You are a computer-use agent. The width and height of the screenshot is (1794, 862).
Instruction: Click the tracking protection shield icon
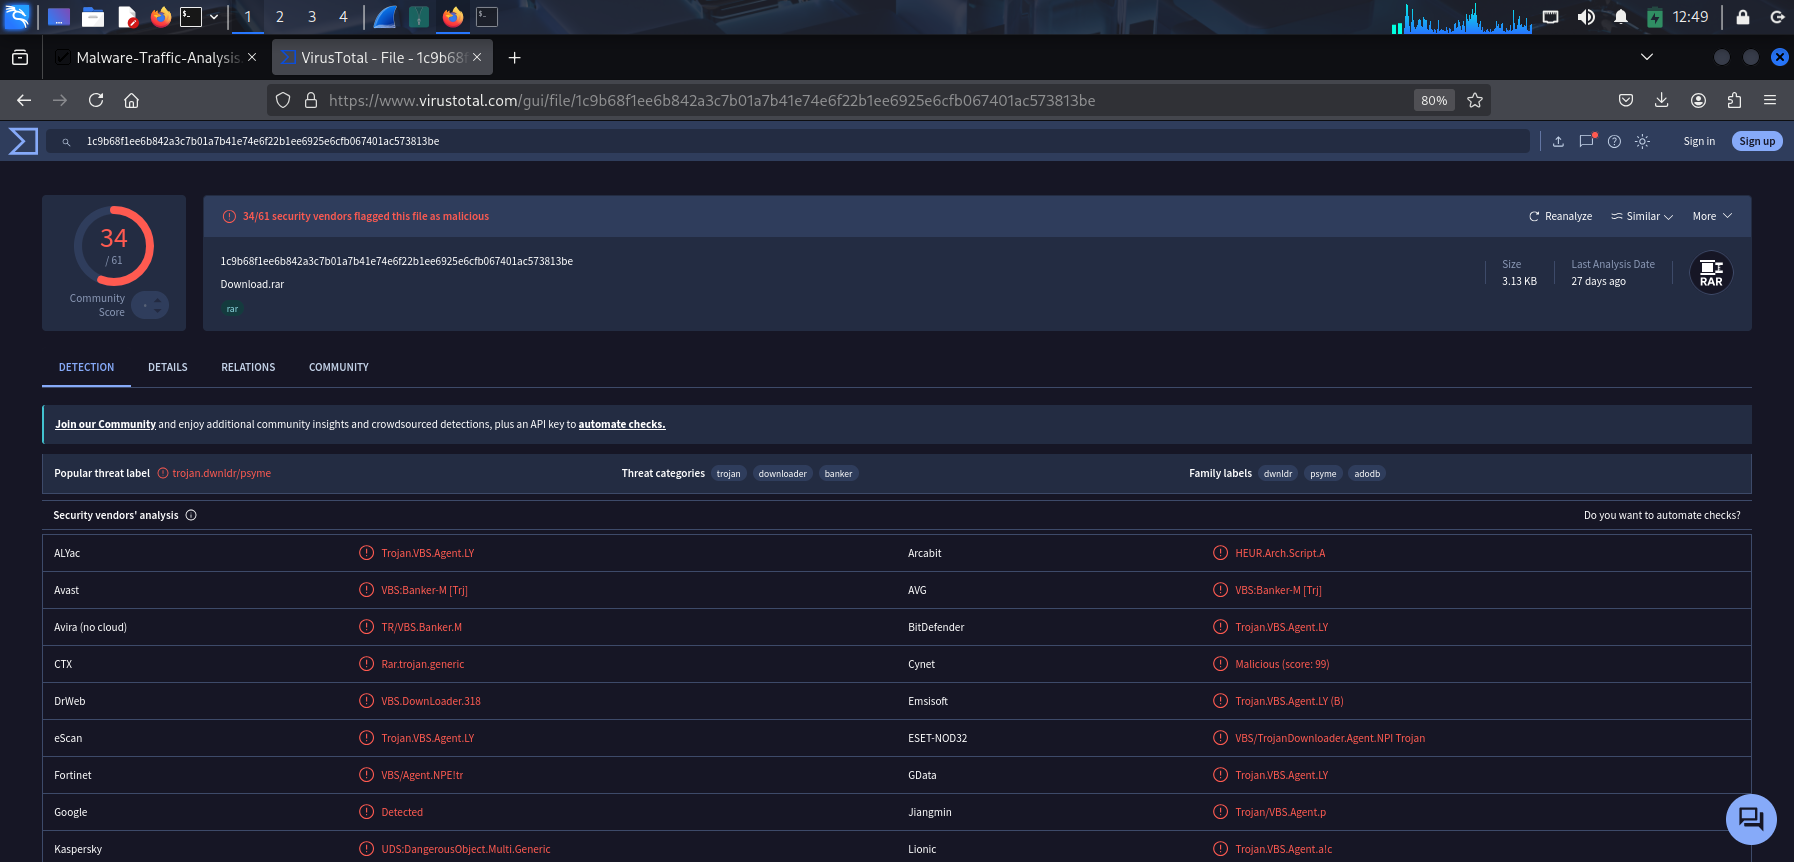[283, 100]
